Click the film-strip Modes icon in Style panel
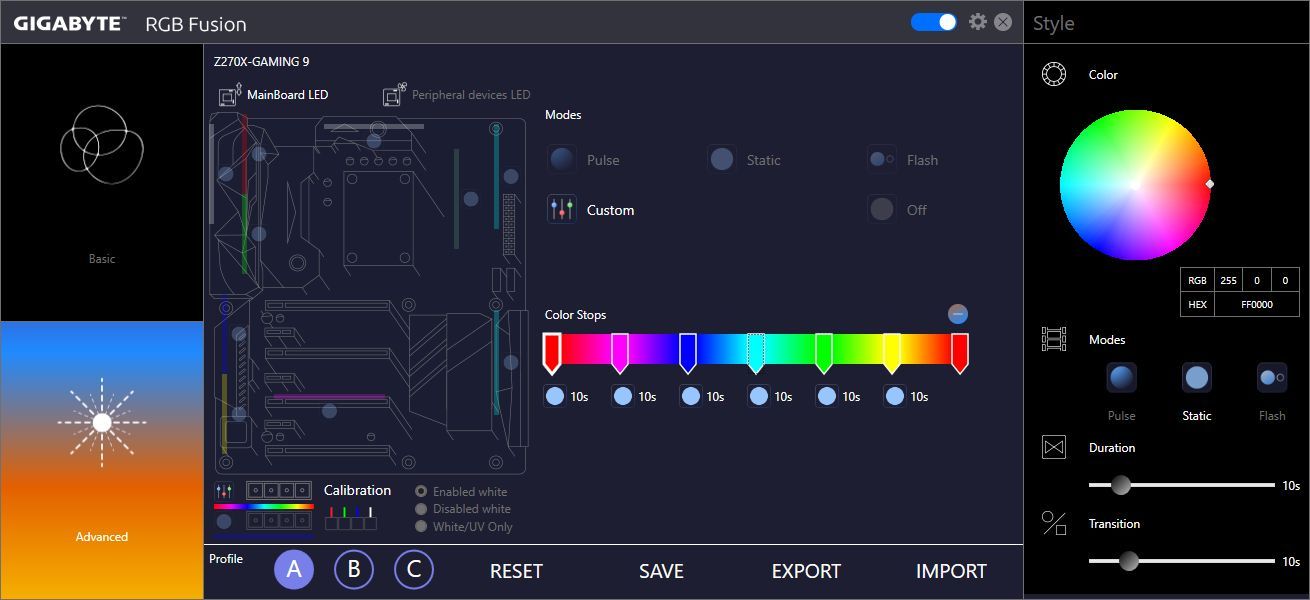 click(x=1054, y=339)
